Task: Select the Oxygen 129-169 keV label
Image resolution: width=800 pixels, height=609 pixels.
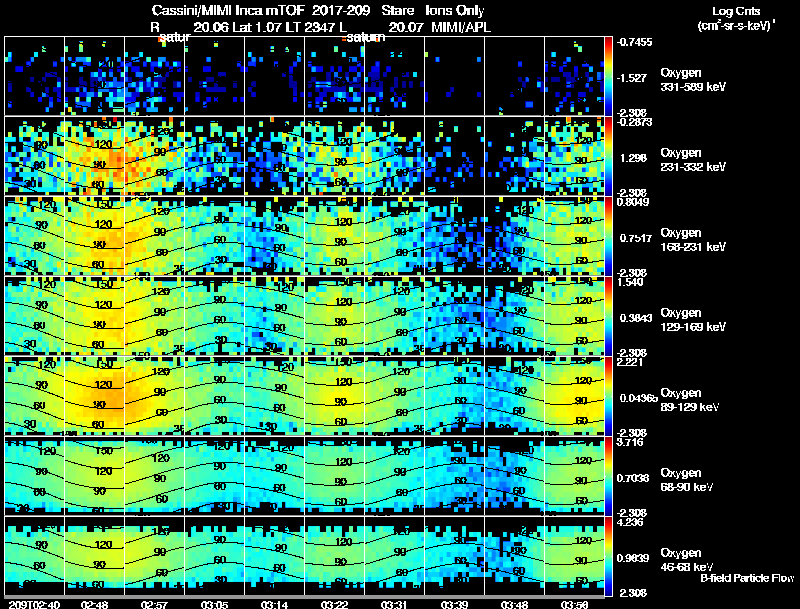Action: tap(693, 320)
